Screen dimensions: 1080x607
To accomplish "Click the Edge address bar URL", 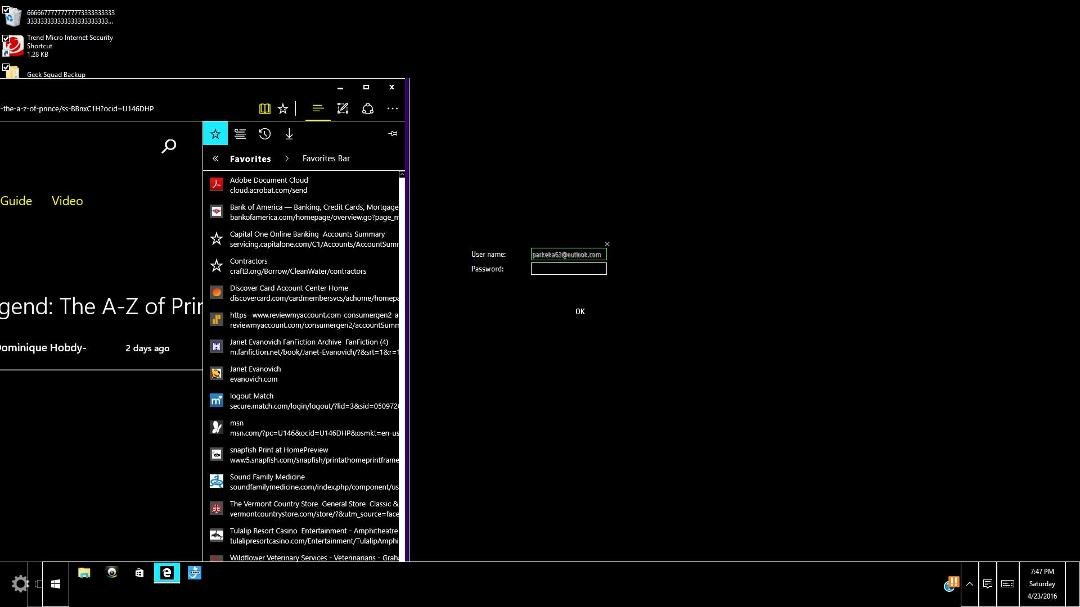I will pos(77,109).
